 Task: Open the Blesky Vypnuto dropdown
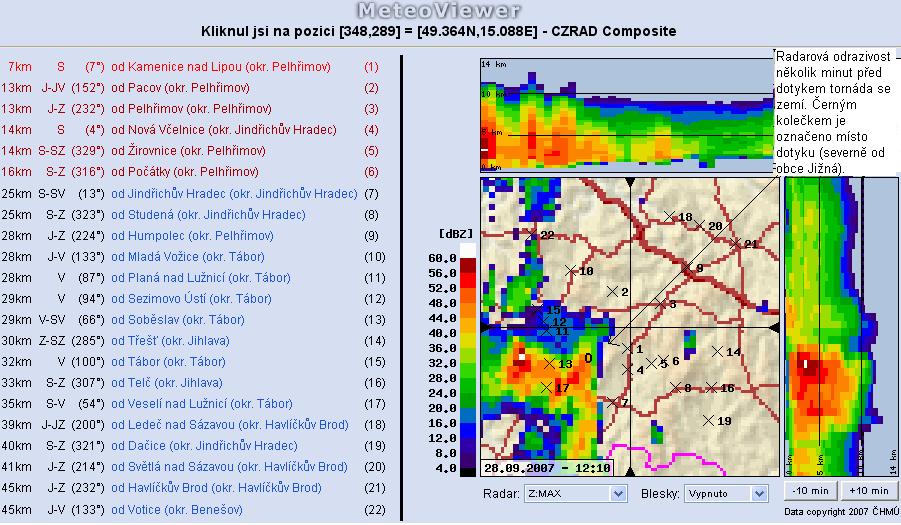[x=726, y=494]
